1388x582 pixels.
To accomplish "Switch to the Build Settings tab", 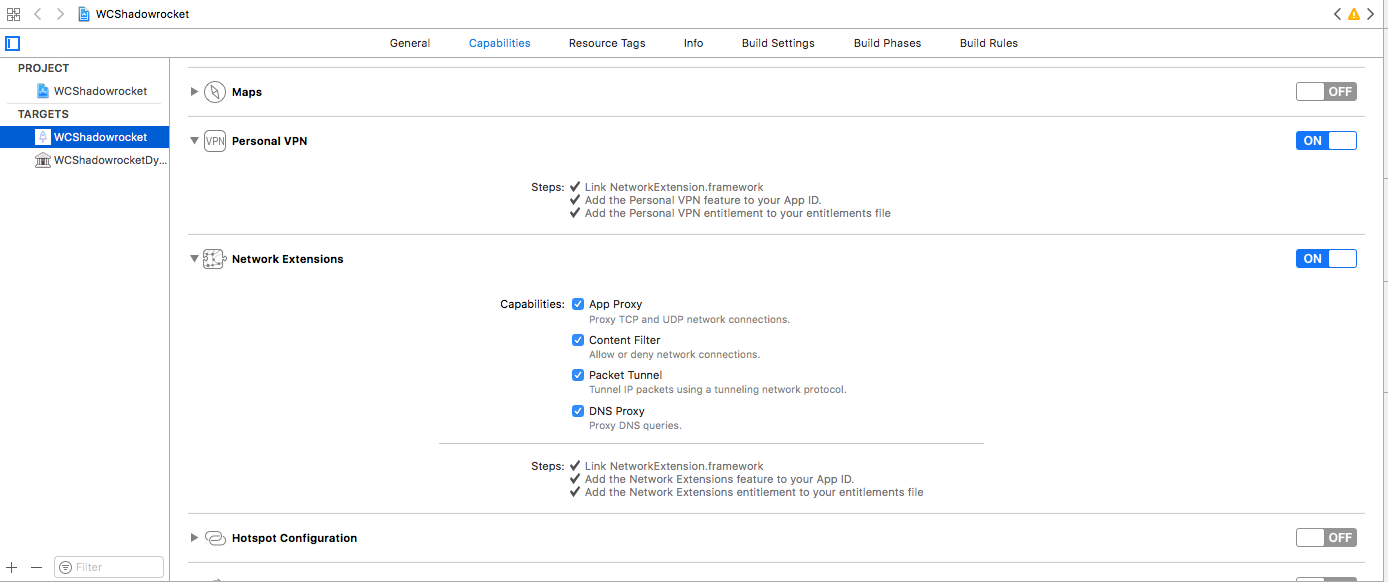I will coord(778,43).
